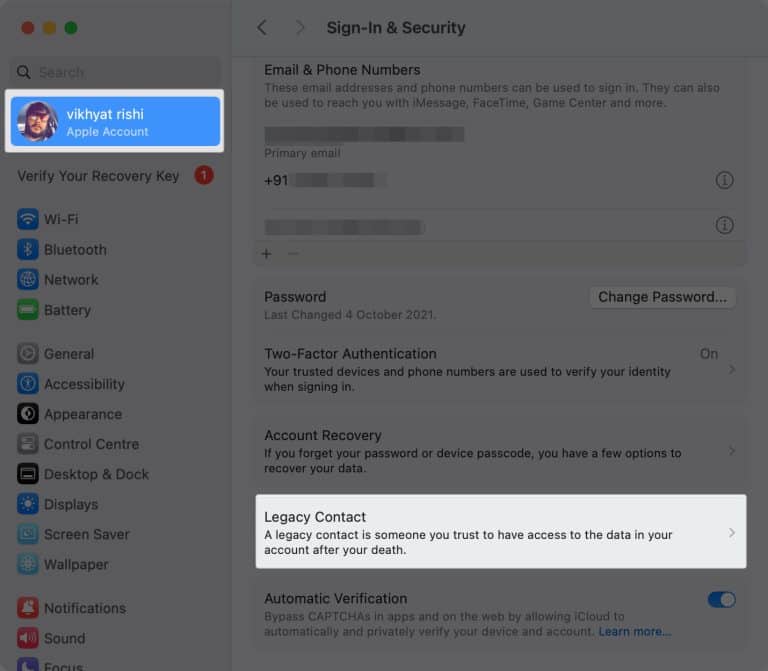Select Wallpaper in the sidebar
The image size is (768, 671).
tap(75, 564)
